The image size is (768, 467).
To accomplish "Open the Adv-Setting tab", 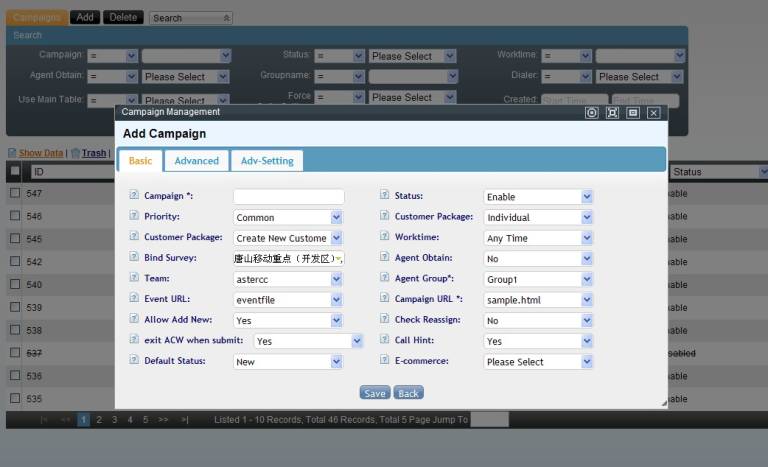I will tap(267, 161).
